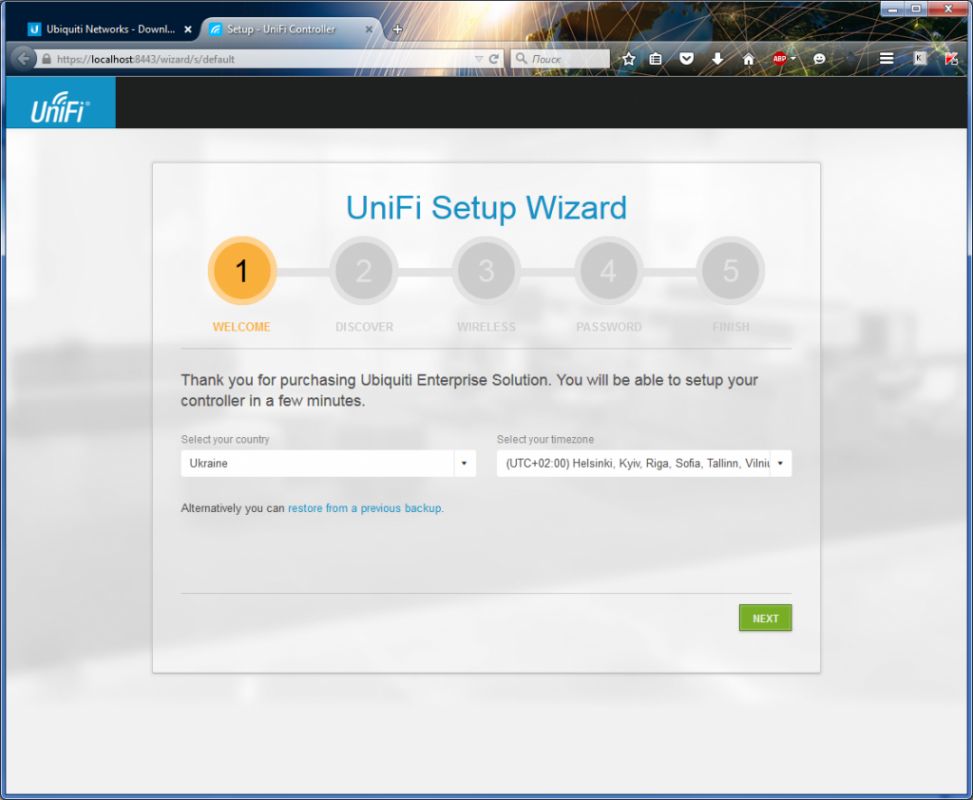Click the browser back arrow button
The width and height of the screenshot is (973, 800).
coord(24,59)
